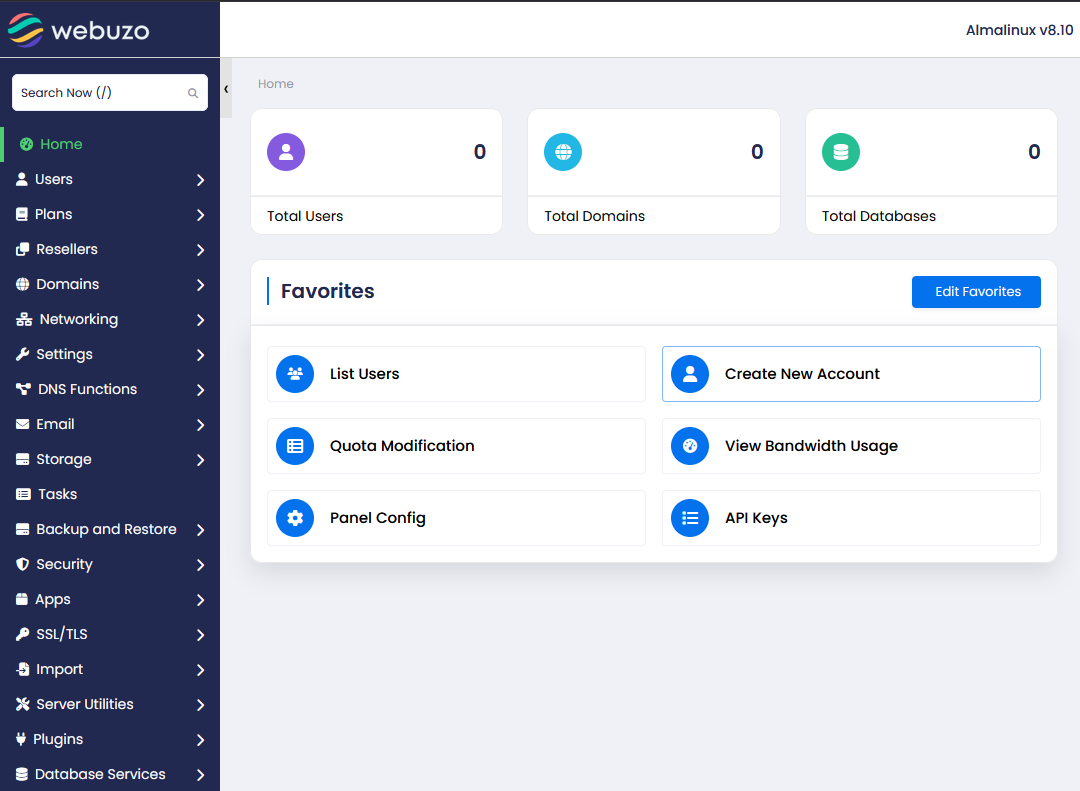
Task: Click the Panel Config gear icon
Action: pyautogui.click(x=295, y=518)
